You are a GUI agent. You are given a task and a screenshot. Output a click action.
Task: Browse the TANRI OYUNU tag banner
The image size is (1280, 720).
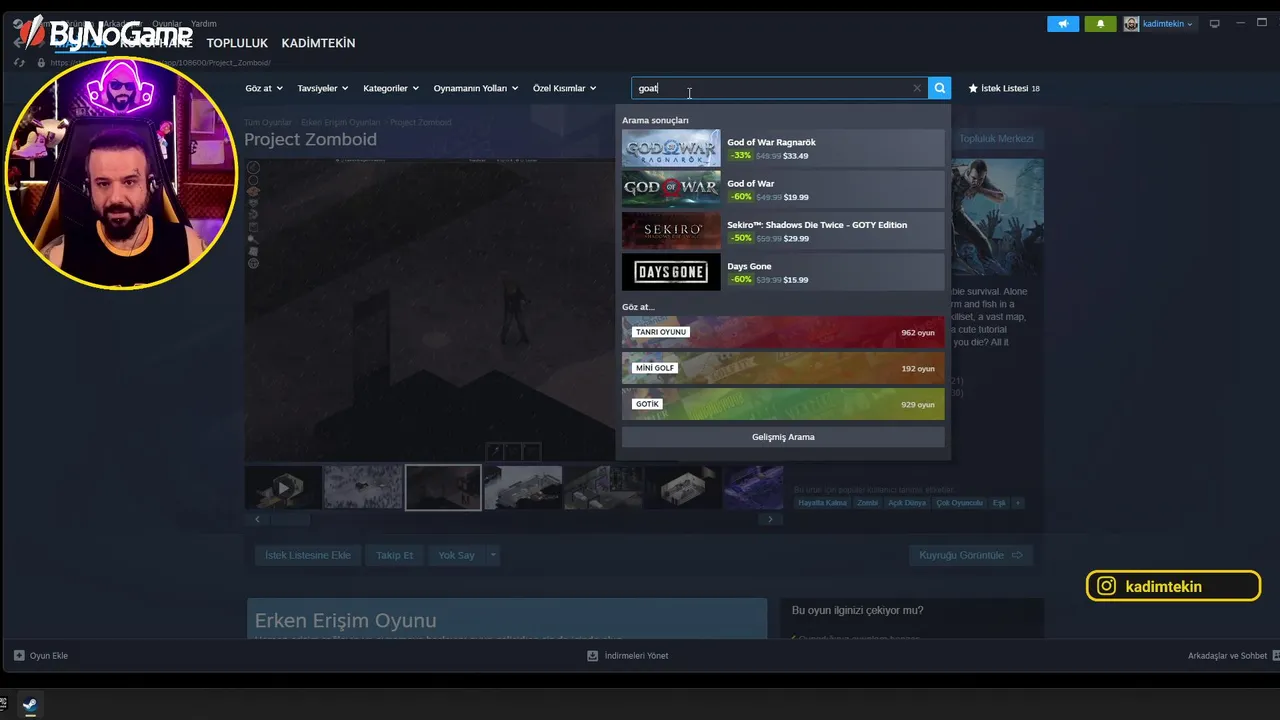click(x=783, y=332)
